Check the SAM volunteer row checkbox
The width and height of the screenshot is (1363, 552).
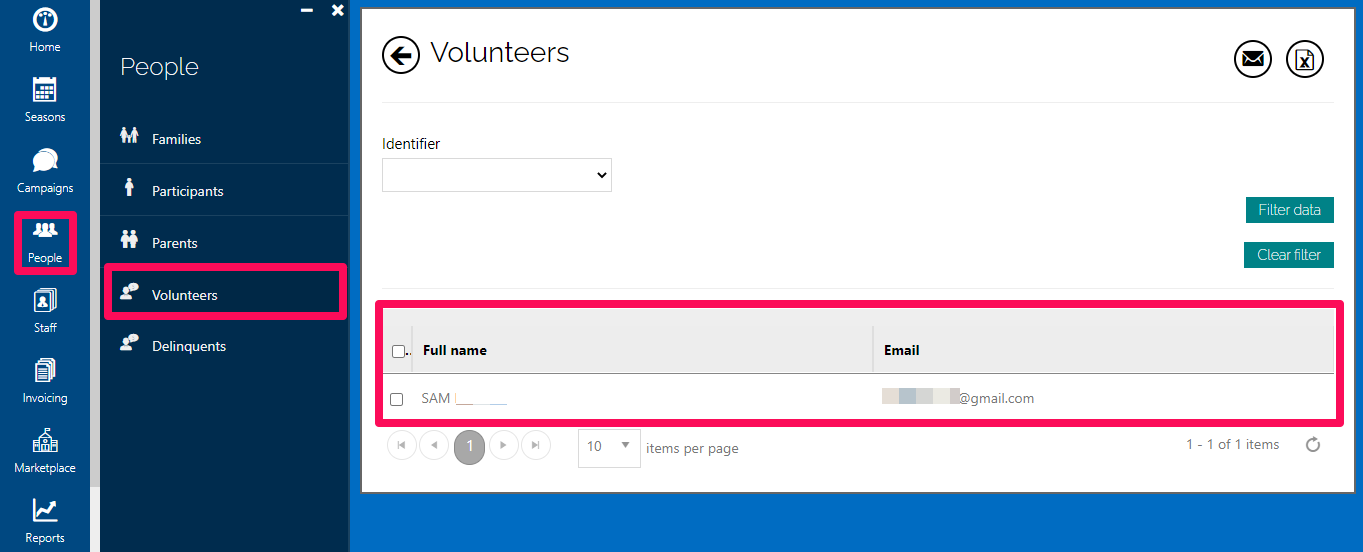[397, 399]
